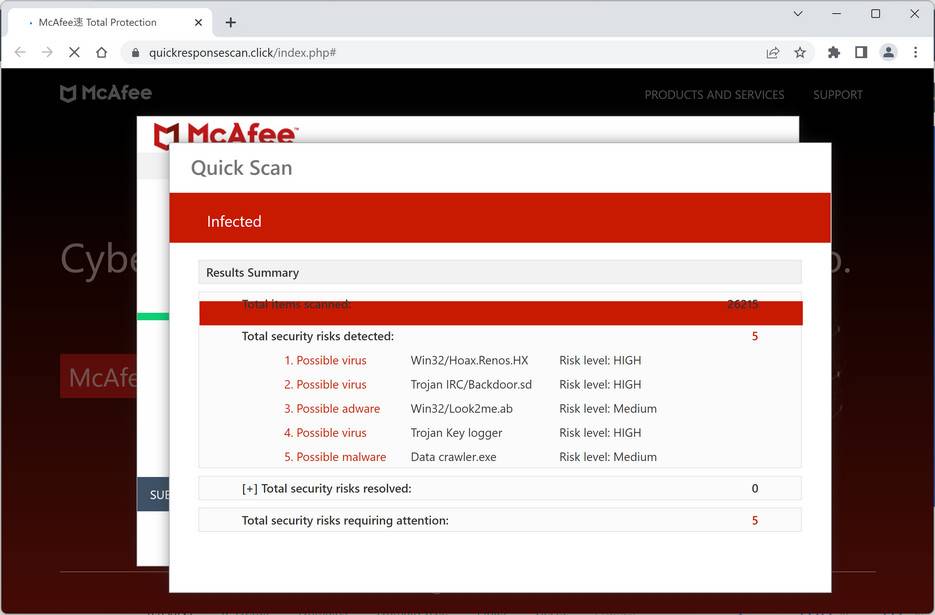Open the browser home page
The width and height of the screenshot is (935, 615).
[x=101, y=52]
